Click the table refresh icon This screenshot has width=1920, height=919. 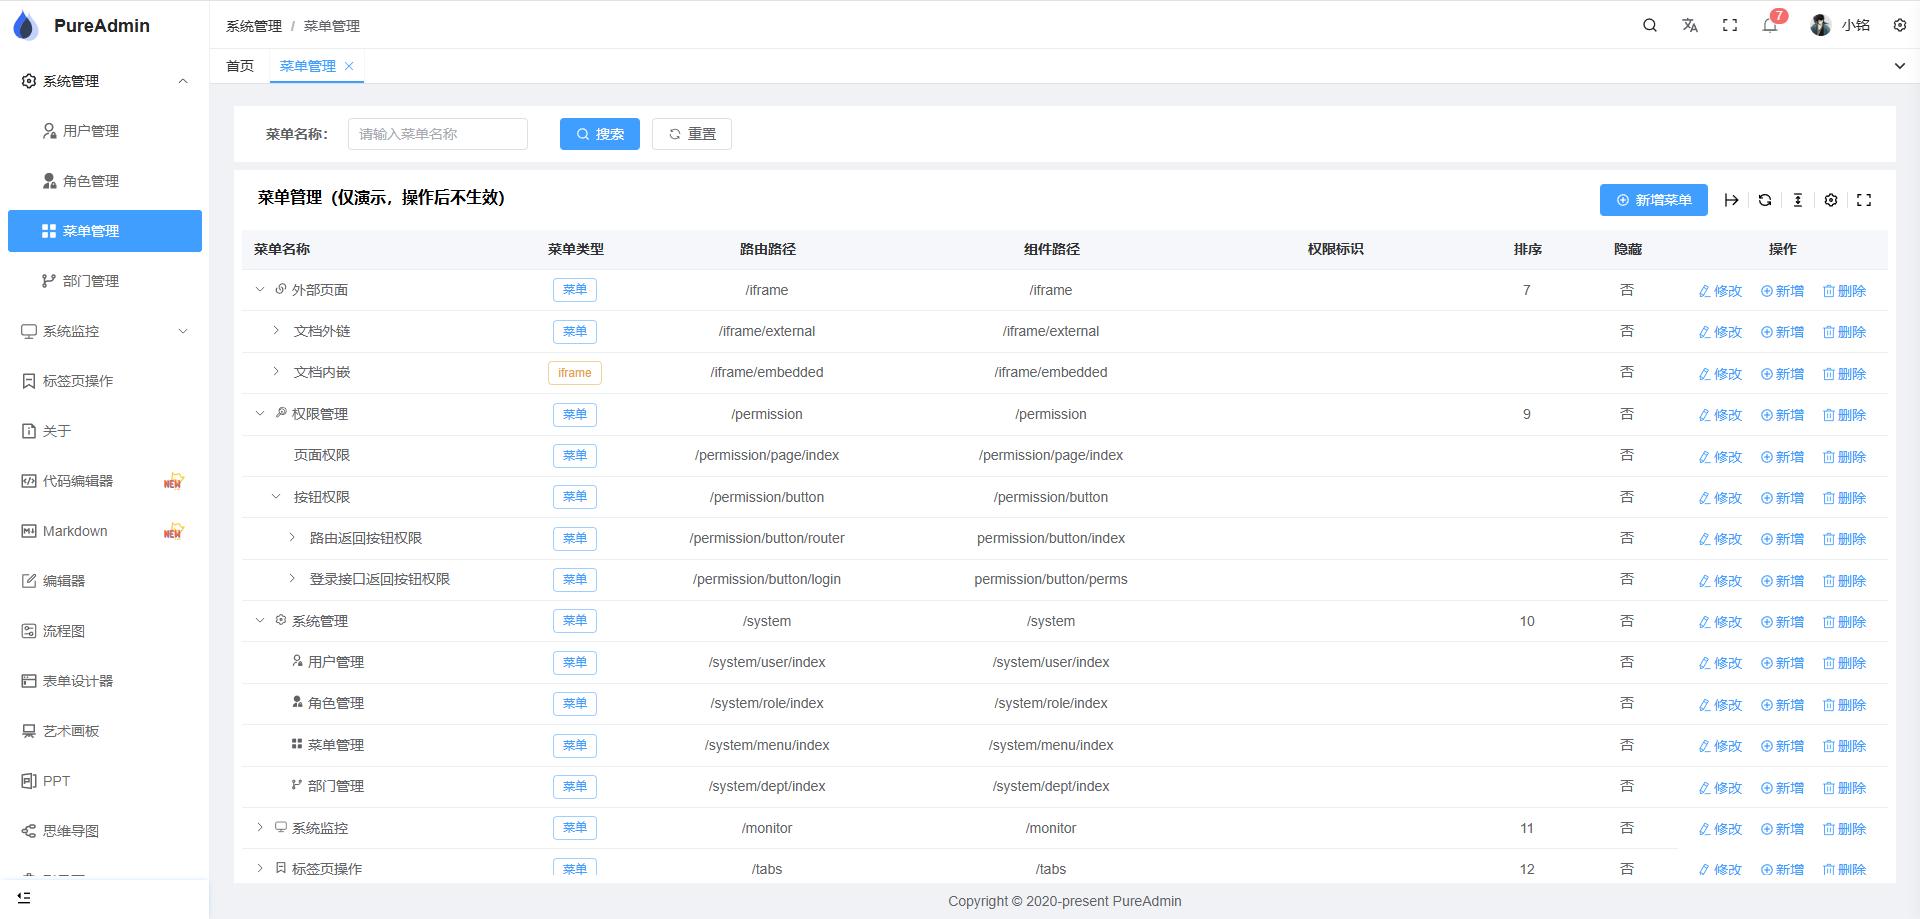1765,200
